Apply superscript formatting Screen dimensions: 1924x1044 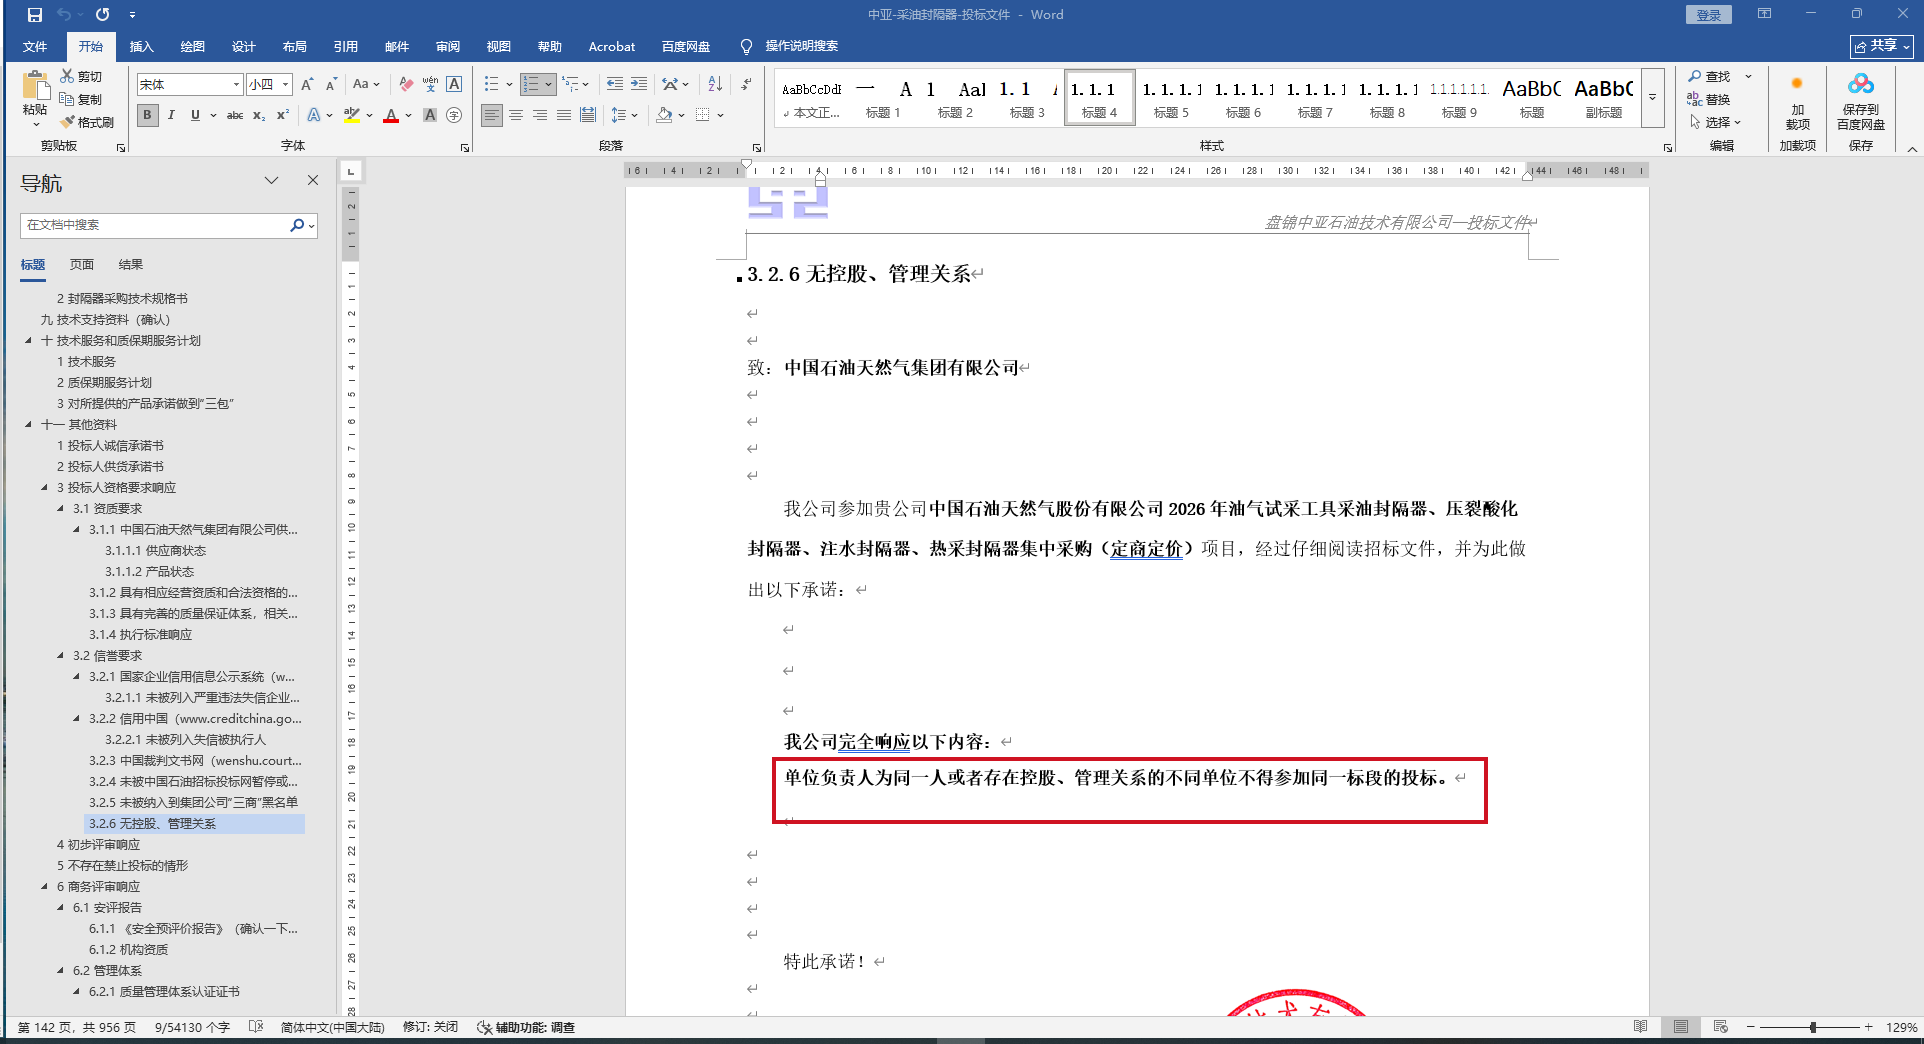pos(283,115)
